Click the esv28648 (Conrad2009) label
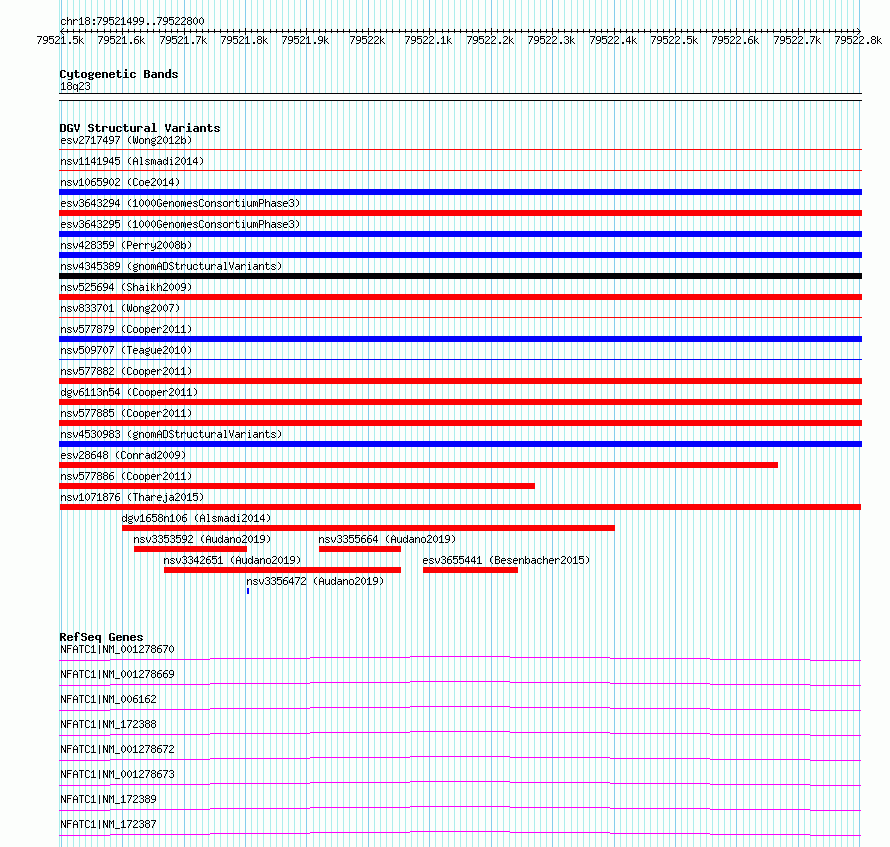The image size is (890, 847). pos(123,455)
